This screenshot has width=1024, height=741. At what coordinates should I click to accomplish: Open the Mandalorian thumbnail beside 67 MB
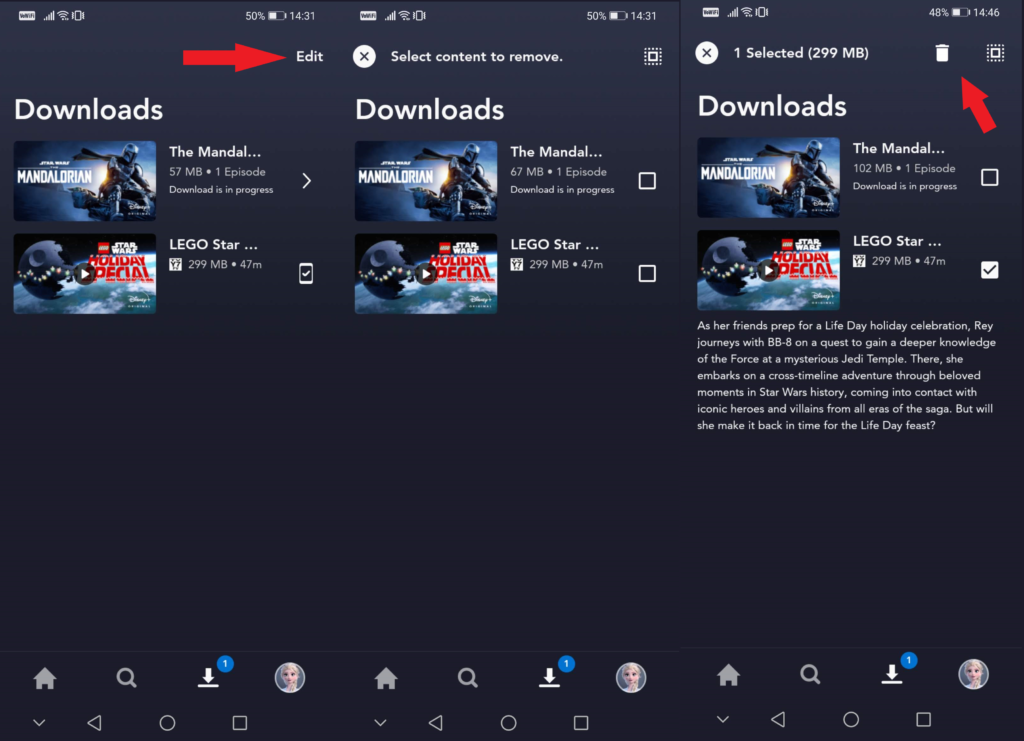pos(426,181)
